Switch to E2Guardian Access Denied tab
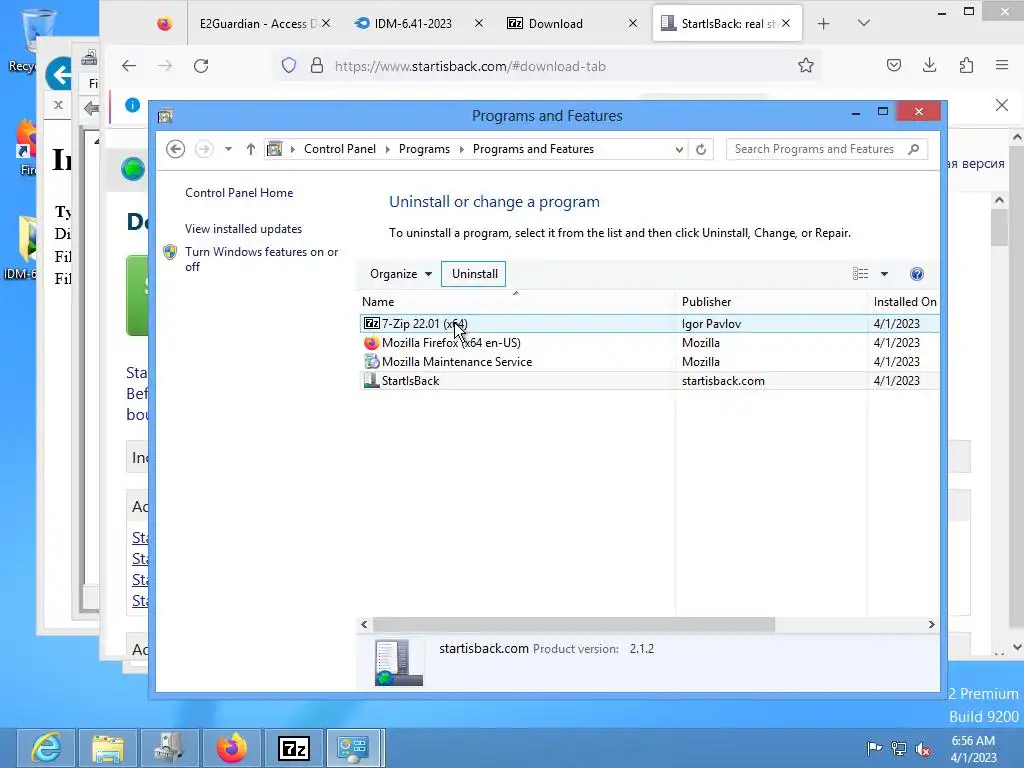The height and width of the screenshot is (768, 1024). pyautogui.click(x=257, y=24)
